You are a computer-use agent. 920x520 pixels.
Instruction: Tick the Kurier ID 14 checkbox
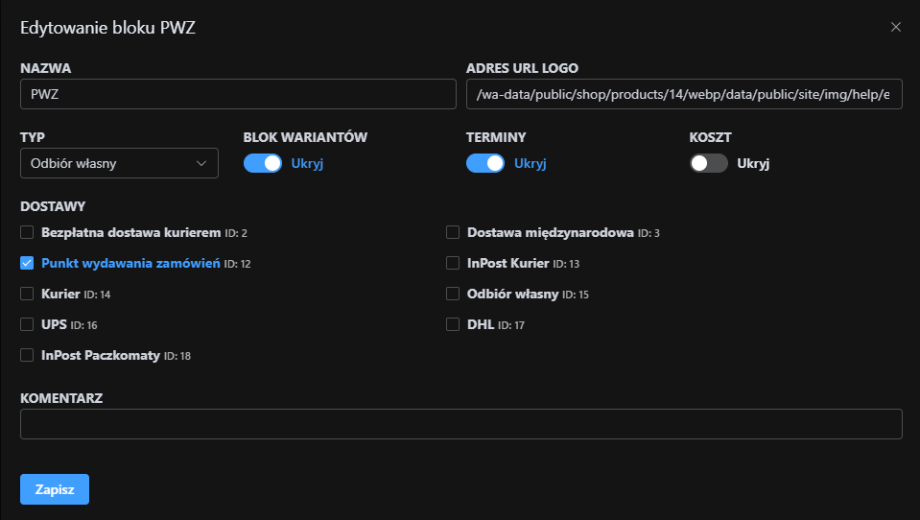[27, 295]
